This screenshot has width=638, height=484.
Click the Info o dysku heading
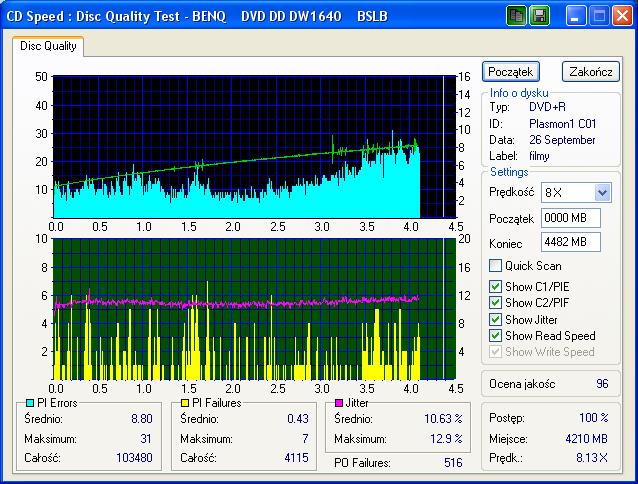point(519,93)
